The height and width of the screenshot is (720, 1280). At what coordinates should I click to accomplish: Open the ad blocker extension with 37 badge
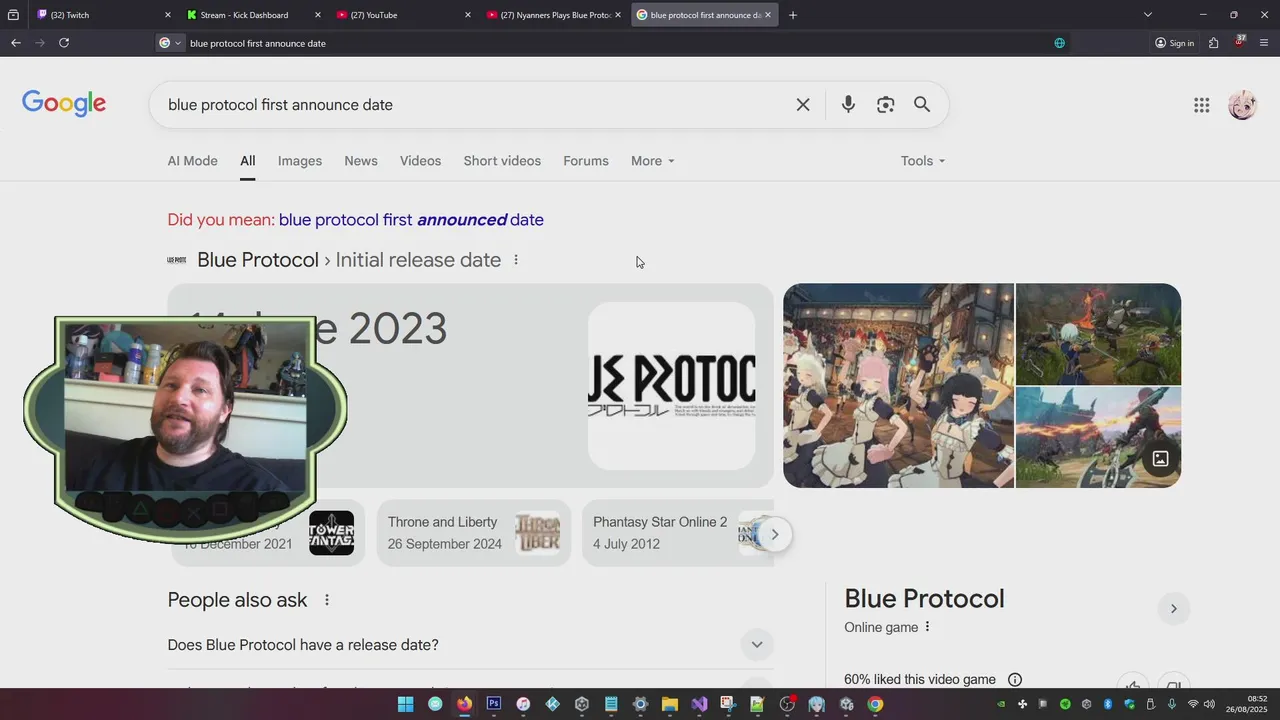tap(1240, 42)
